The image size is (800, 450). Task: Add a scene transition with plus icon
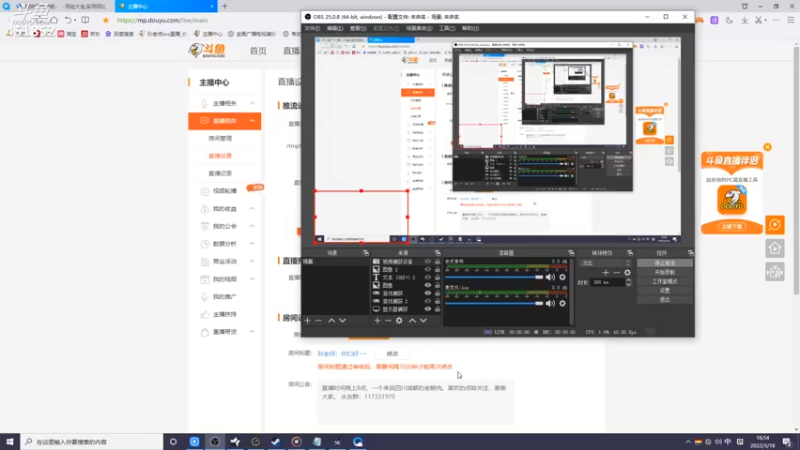point(606,272)
